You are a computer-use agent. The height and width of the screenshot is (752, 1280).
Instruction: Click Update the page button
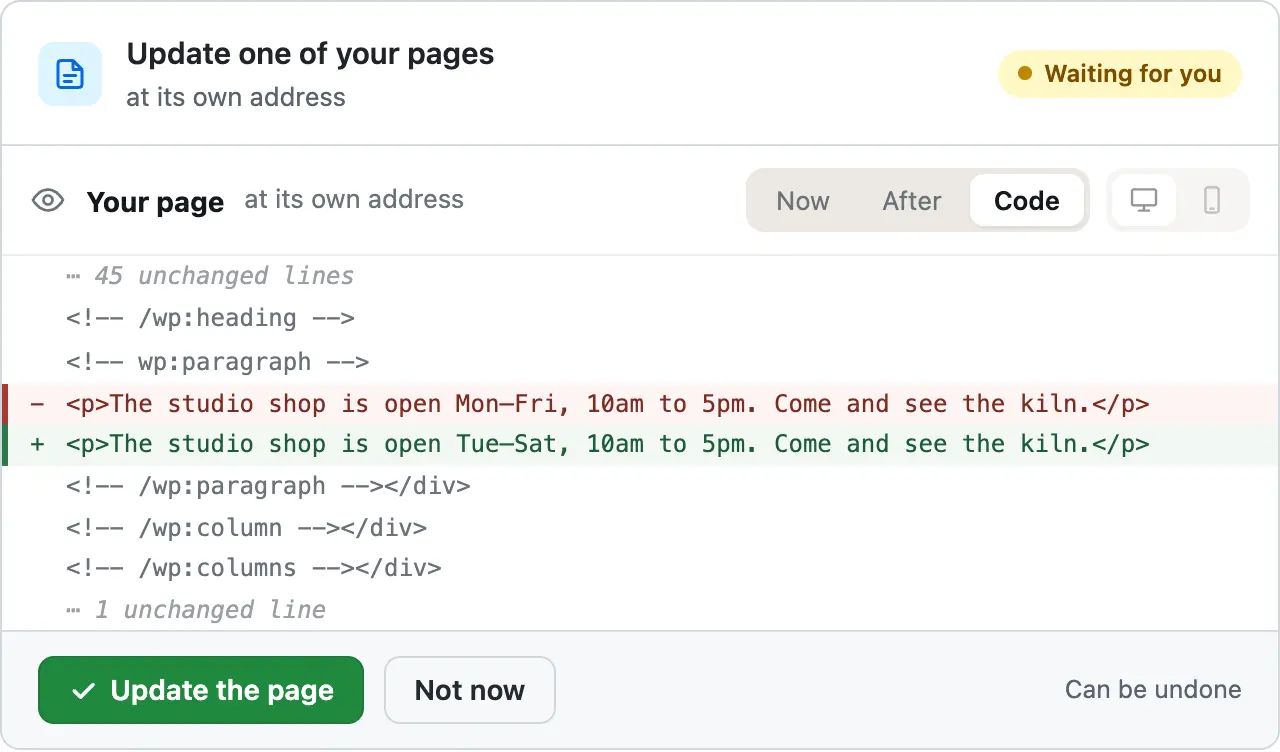(x=201, y=690)
